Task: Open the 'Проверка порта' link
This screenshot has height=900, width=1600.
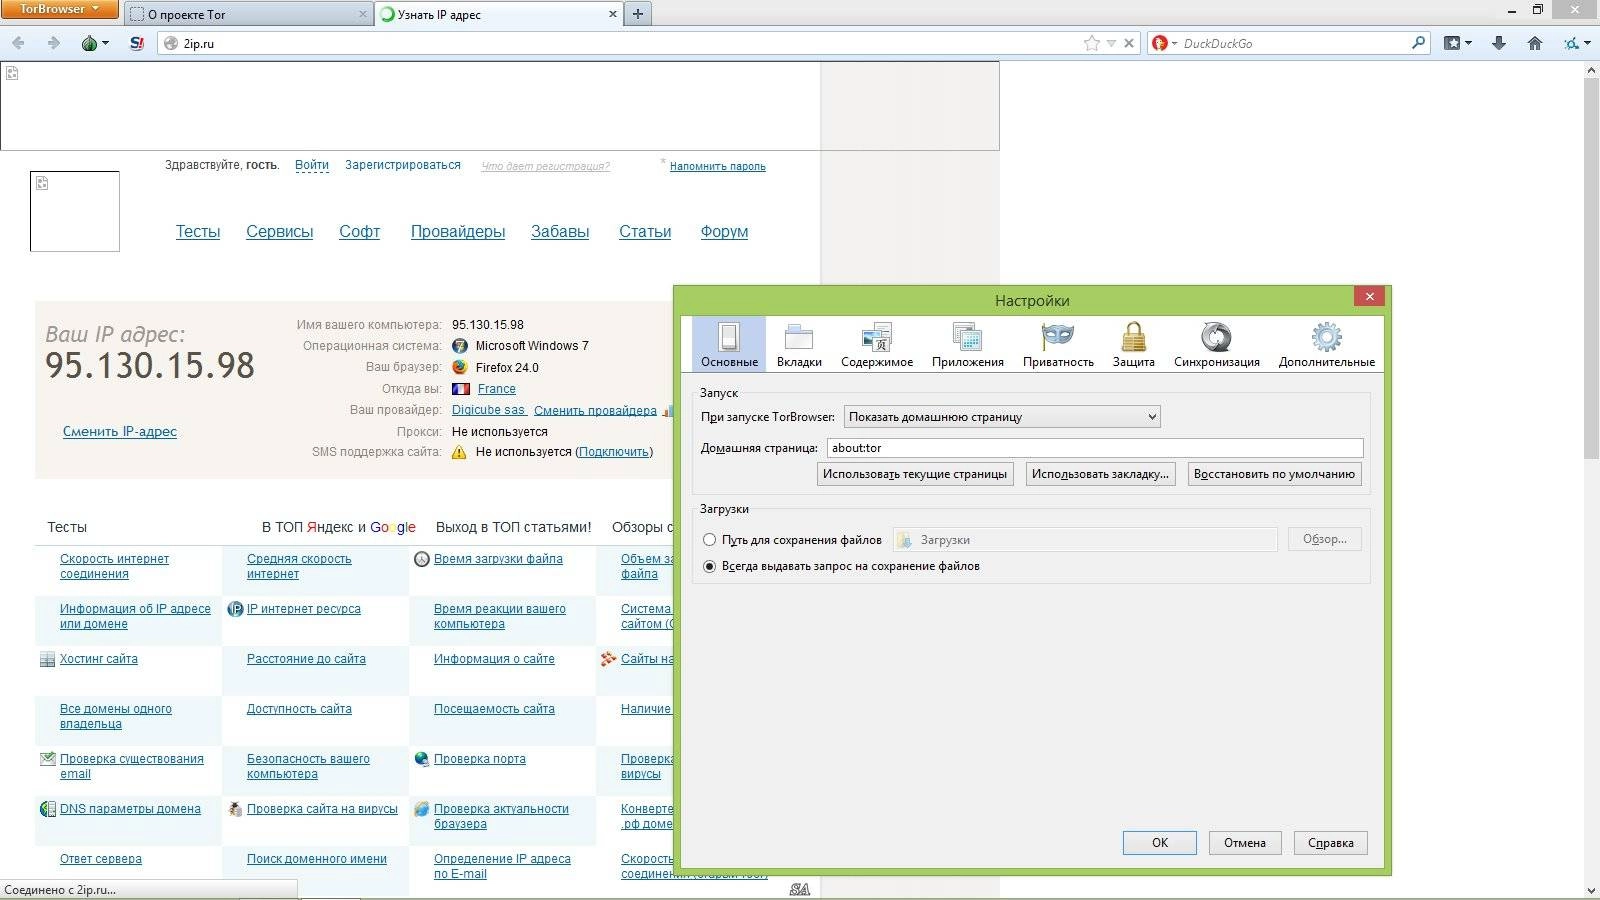Action: click(480, 759)
